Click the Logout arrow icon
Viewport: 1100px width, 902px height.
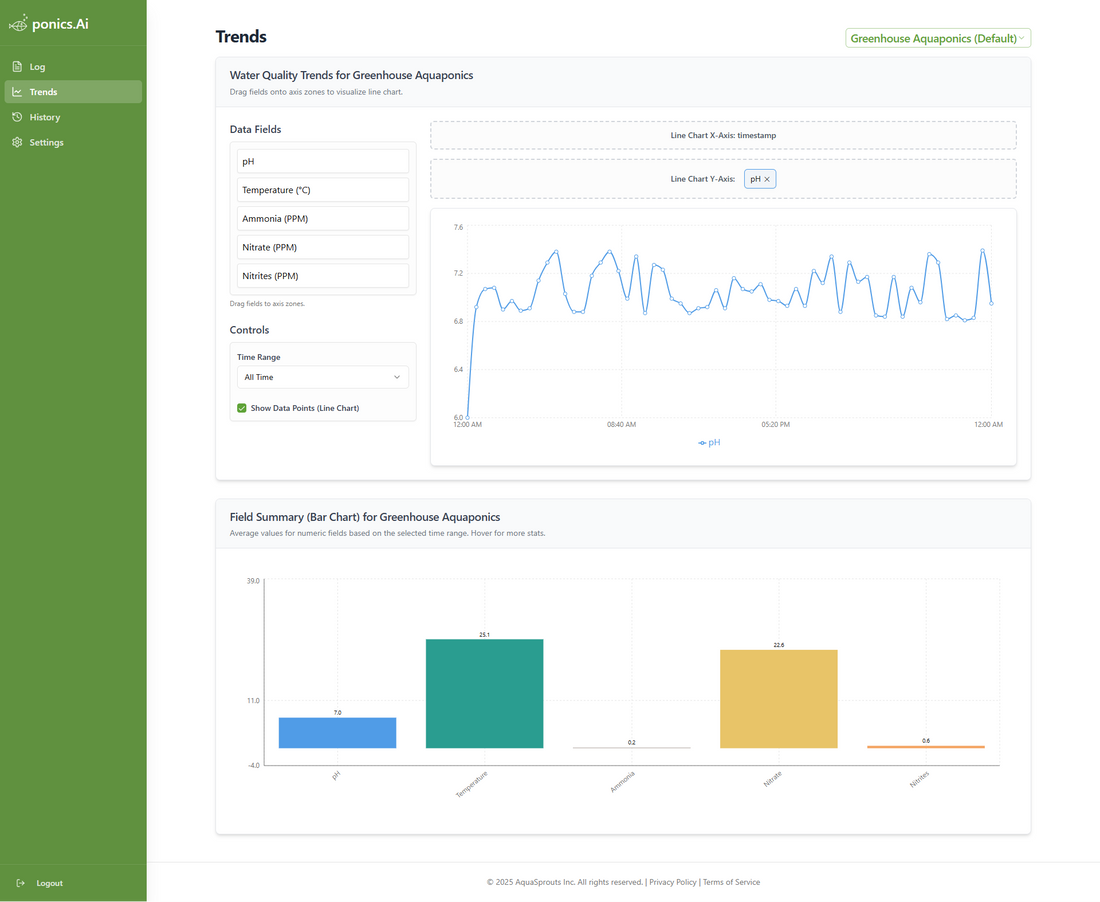coord(21,883)
